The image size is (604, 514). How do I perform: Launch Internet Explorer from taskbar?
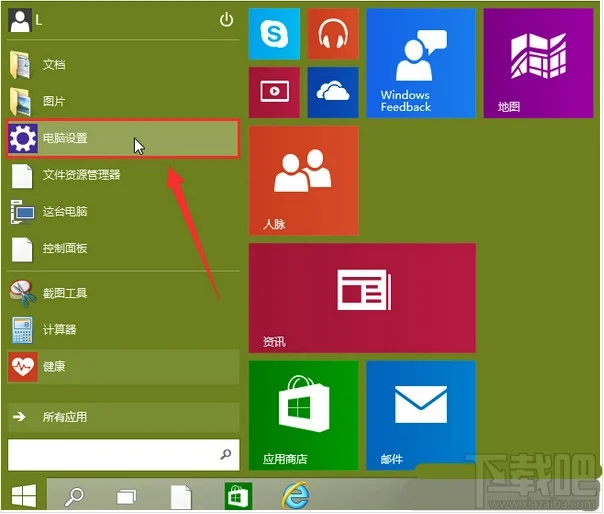(x=296, y=496)
